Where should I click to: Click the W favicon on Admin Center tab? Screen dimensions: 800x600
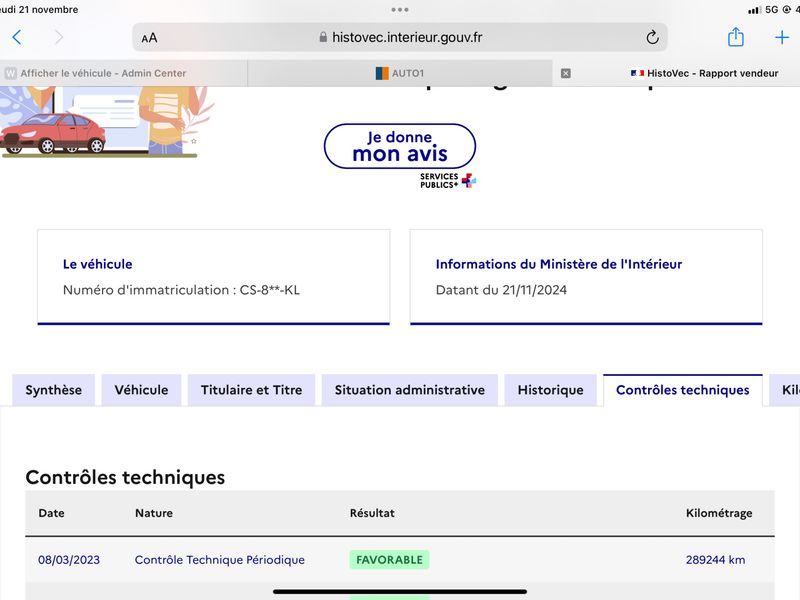[10, 73]
